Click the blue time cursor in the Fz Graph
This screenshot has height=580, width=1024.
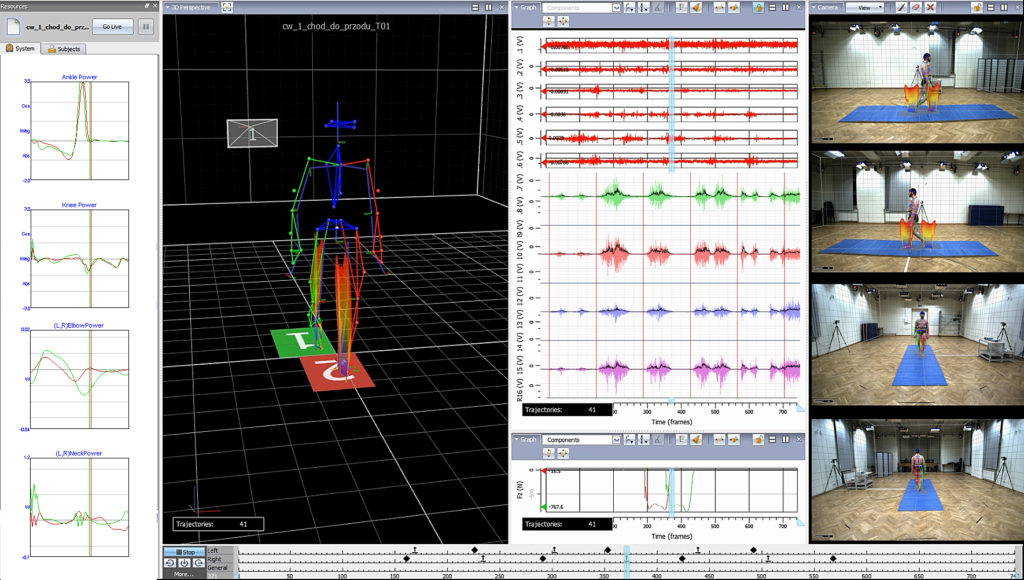click(671, 490)
